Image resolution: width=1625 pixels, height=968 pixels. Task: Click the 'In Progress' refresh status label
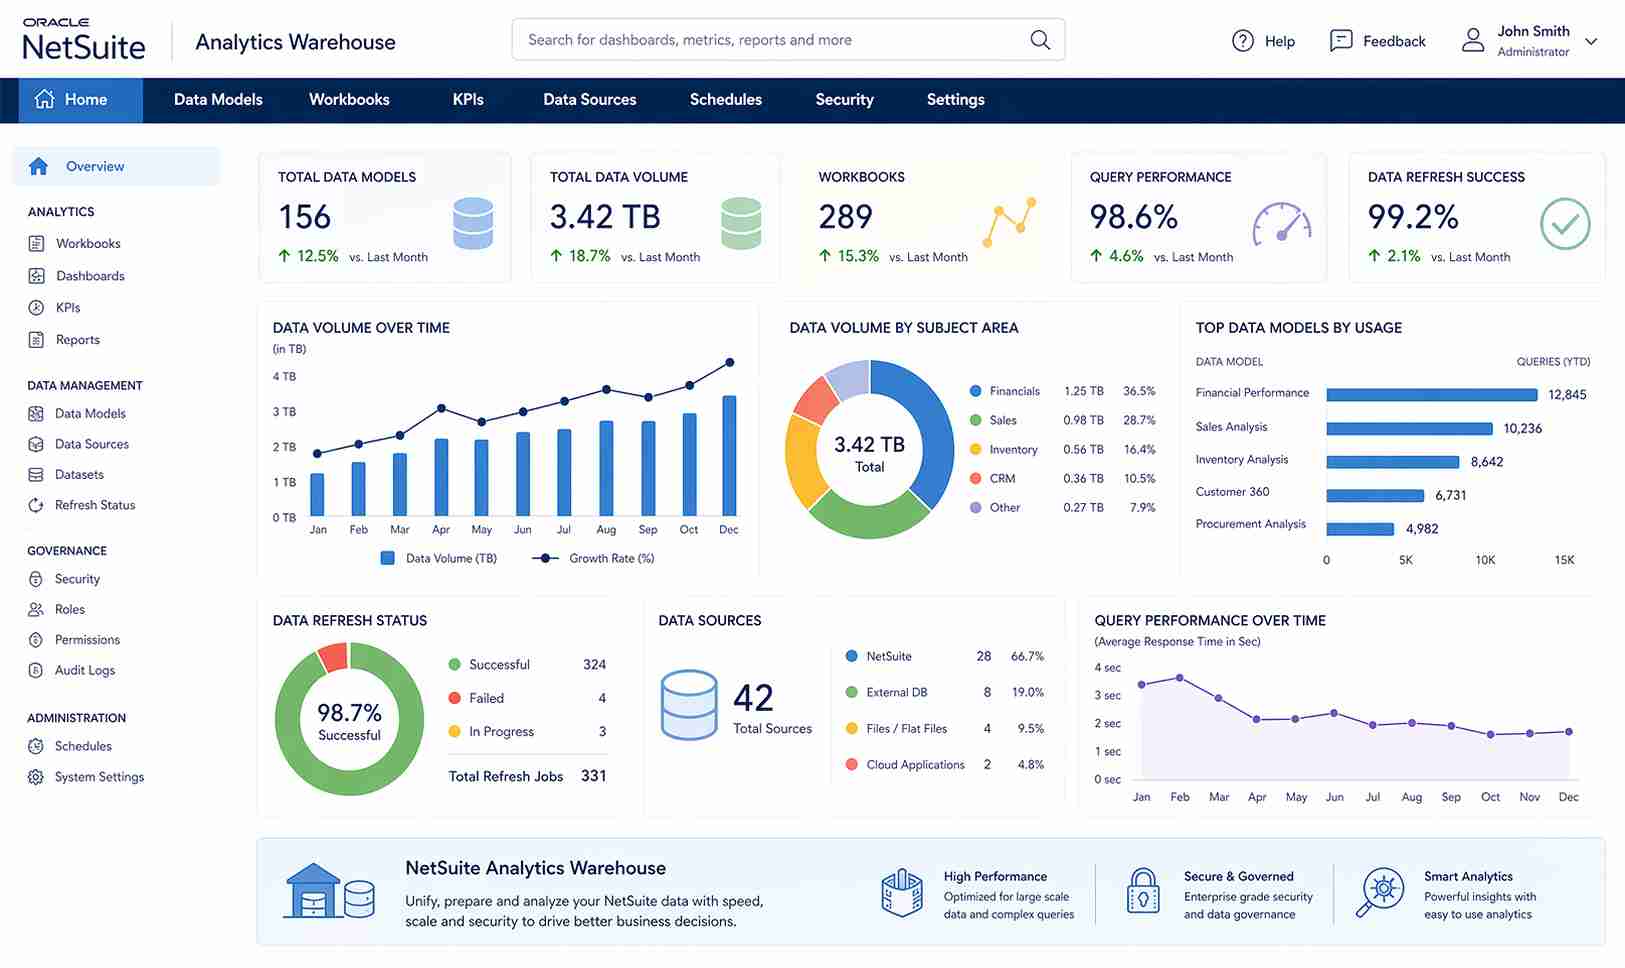[x=501, y=732]
